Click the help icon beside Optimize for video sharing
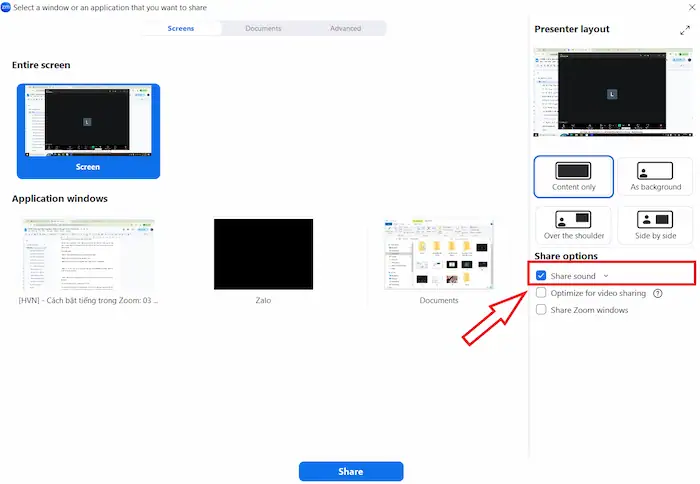The height and width of the screenshot is (484, 700). point(657,293)
